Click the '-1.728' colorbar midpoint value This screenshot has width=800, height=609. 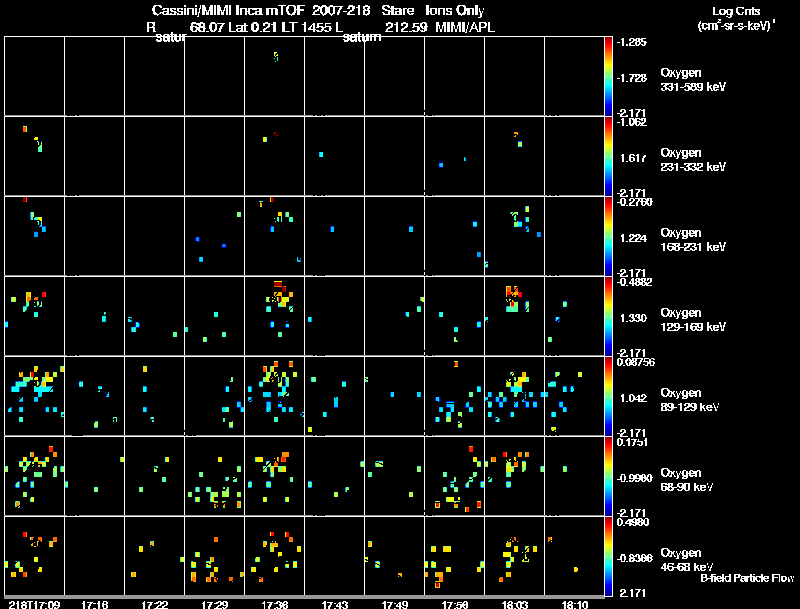coord(632,78)
